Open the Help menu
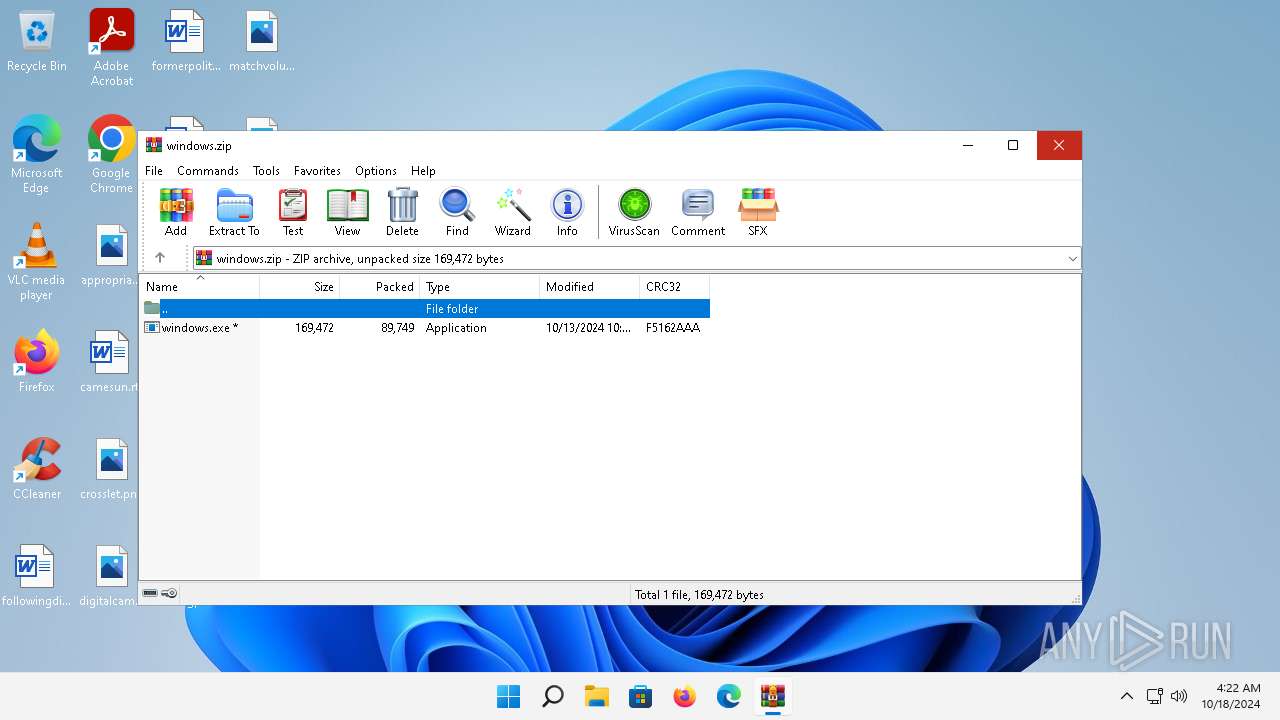The image size is (1280, 720). [x=423, y=171]
